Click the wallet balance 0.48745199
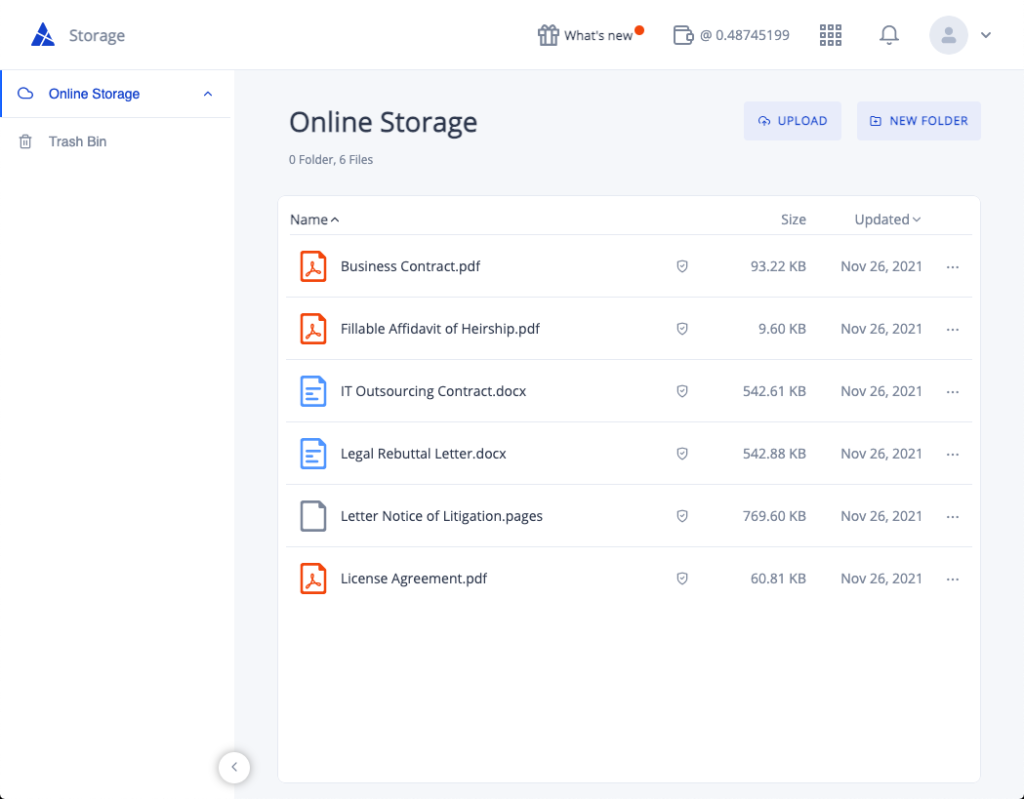The height and width of the screenshot is (799, 1024). point(744,35)
